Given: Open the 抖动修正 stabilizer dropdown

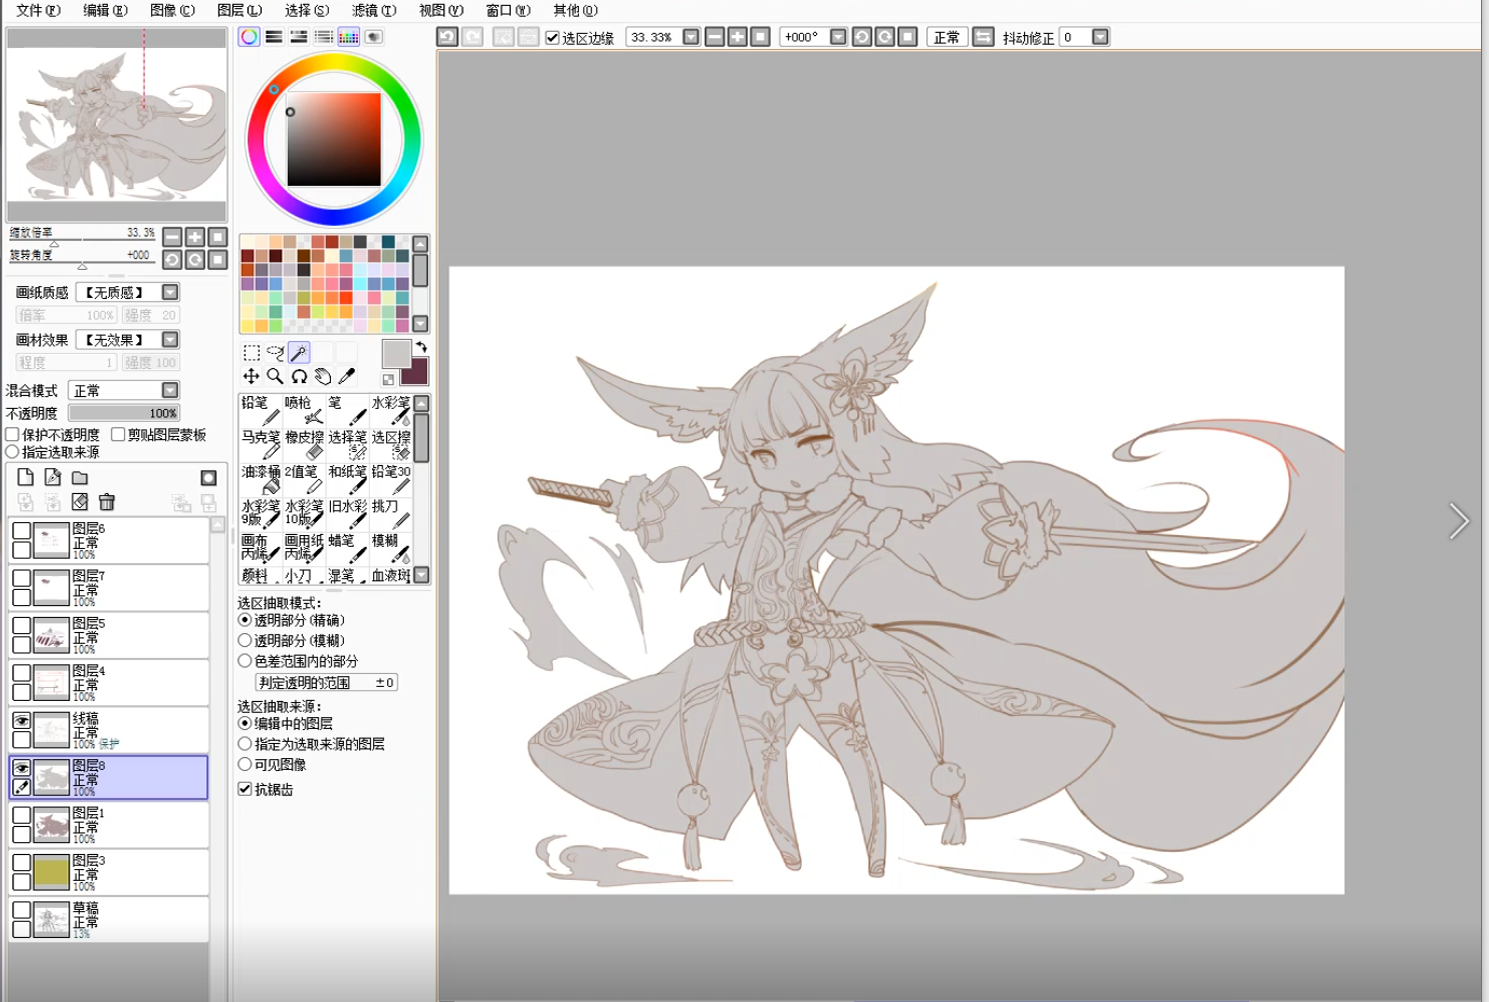Looking at the screenshot, I should click(x=1100, y=37).
